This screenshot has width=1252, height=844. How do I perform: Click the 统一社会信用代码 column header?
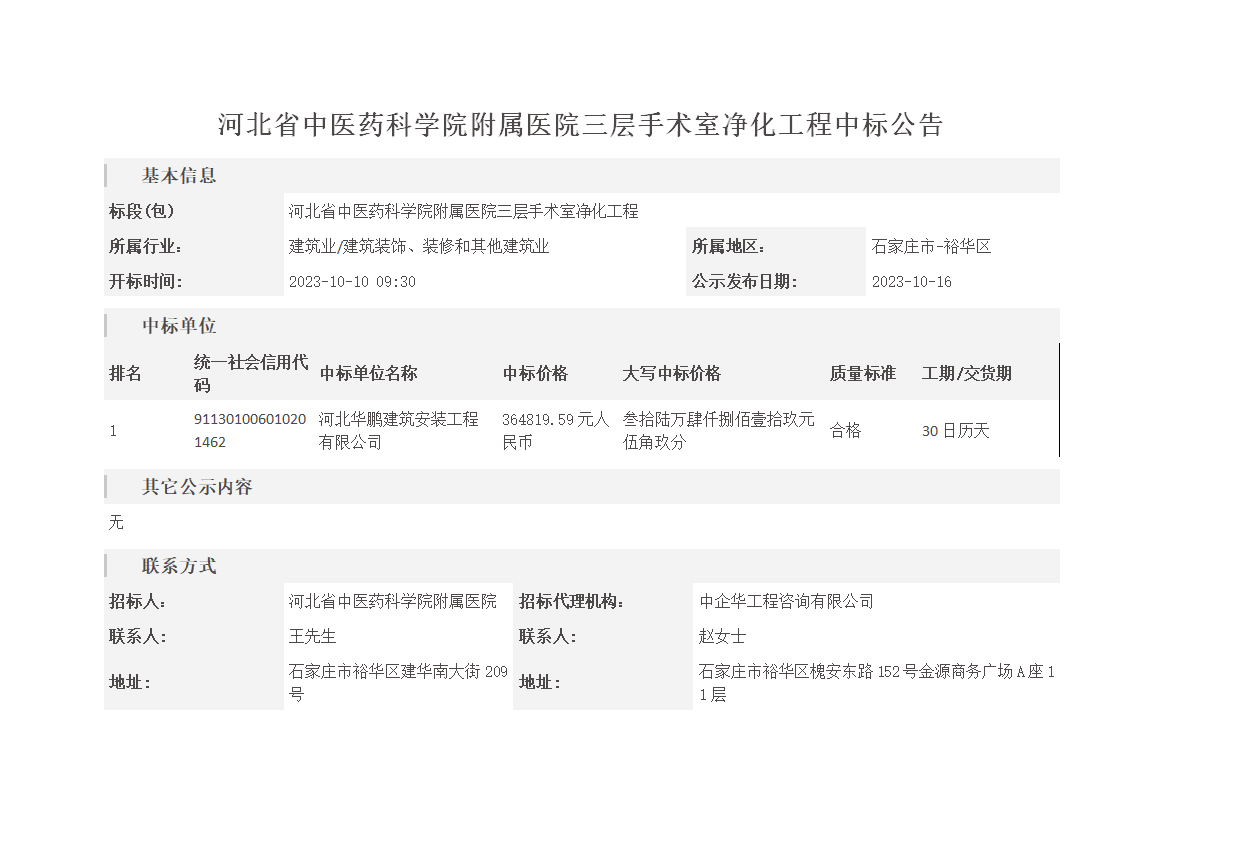251,373
